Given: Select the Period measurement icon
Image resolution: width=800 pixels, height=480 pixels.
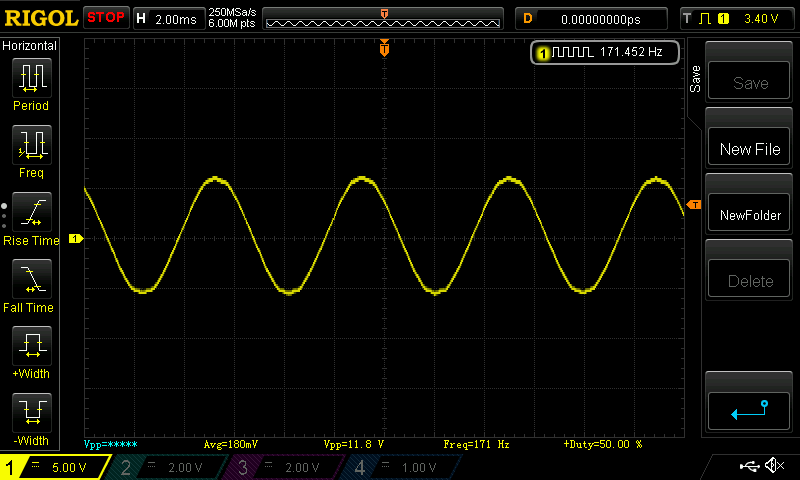Looking at the screenshot, I should pyautogui.click(x=31, y=78).
